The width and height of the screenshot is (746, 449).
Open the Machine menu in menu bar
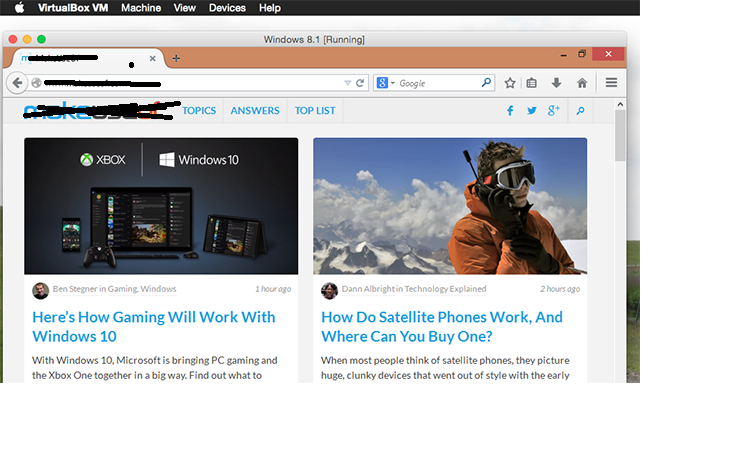141,8
